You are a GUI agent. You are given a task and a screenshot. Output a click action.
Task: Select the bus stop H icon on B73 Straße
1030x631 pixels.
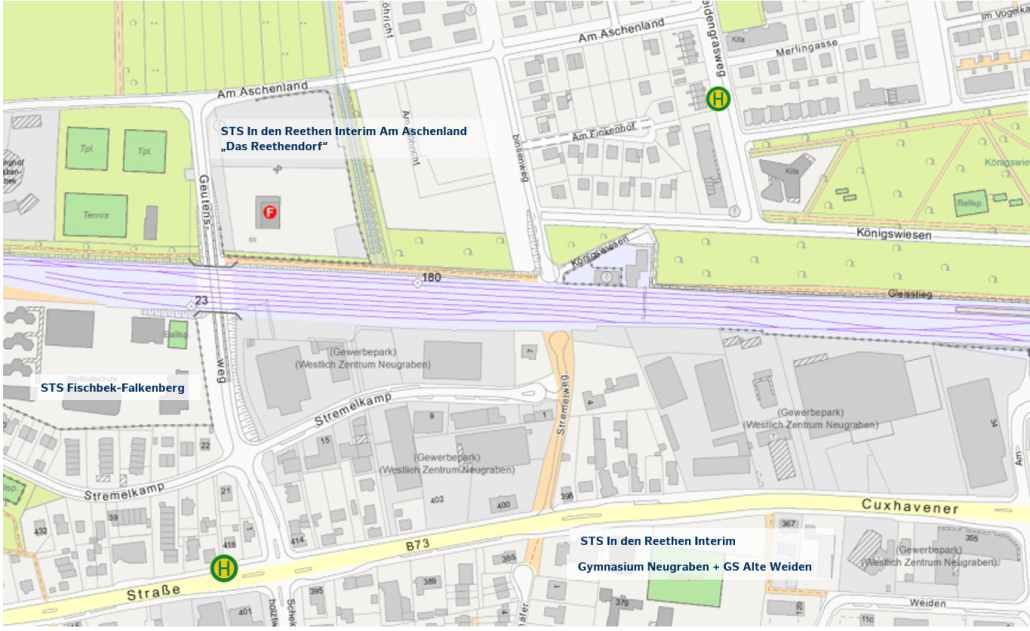click(x=224, y=568)
